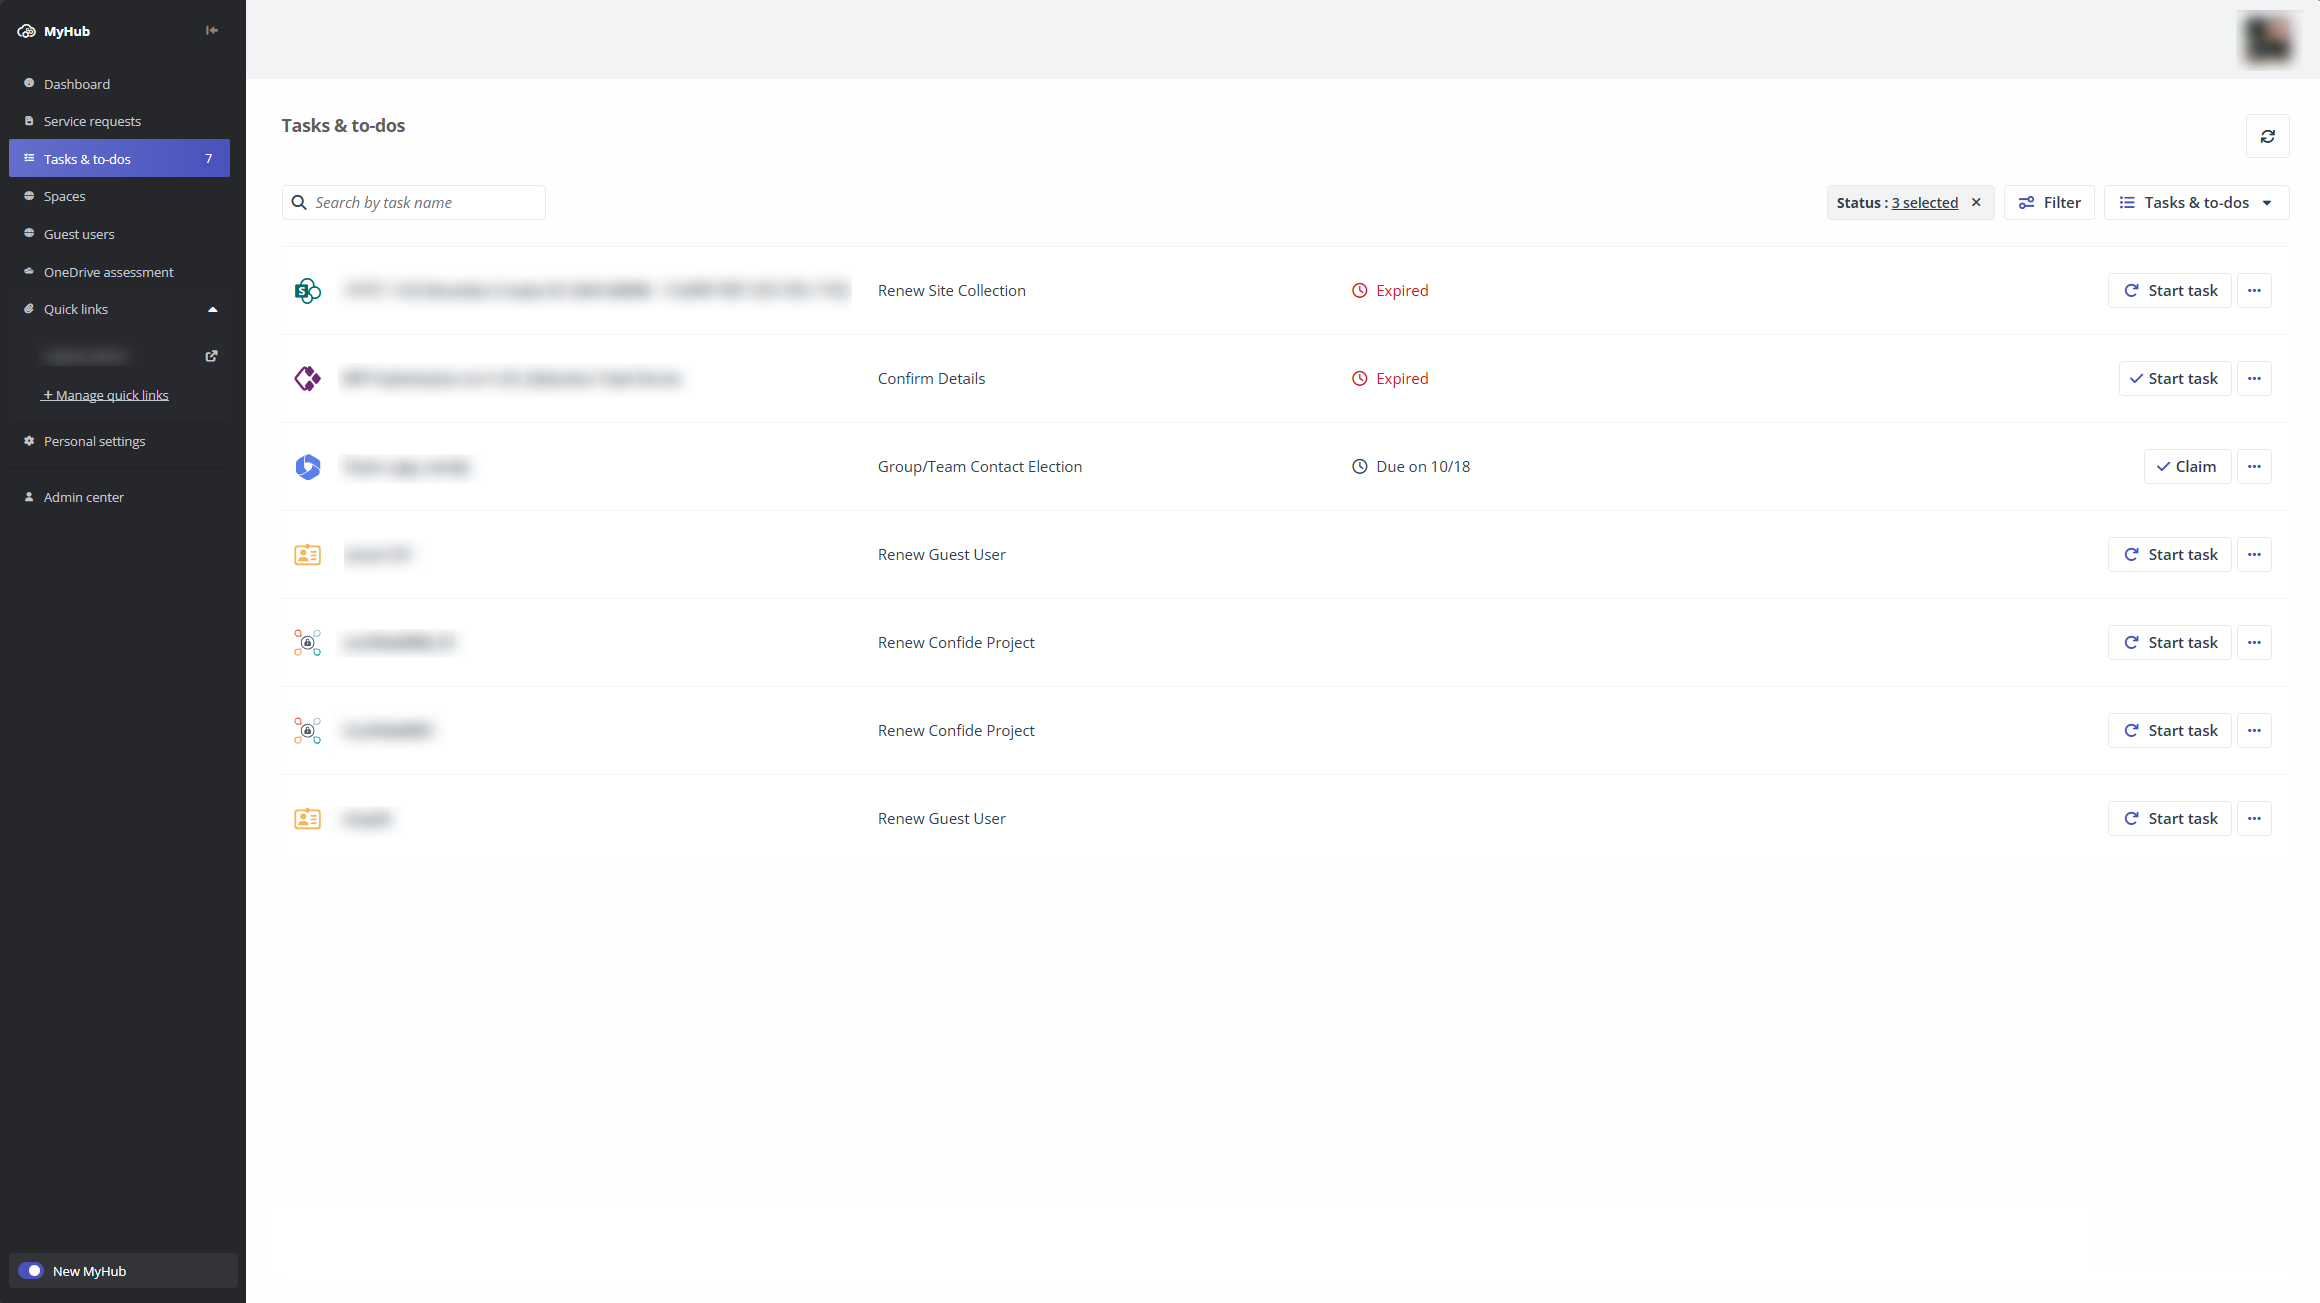2320x1303 pixels.
Task: Collapse the sidebar with the collapse icon
Action: [x=211, y=30]
